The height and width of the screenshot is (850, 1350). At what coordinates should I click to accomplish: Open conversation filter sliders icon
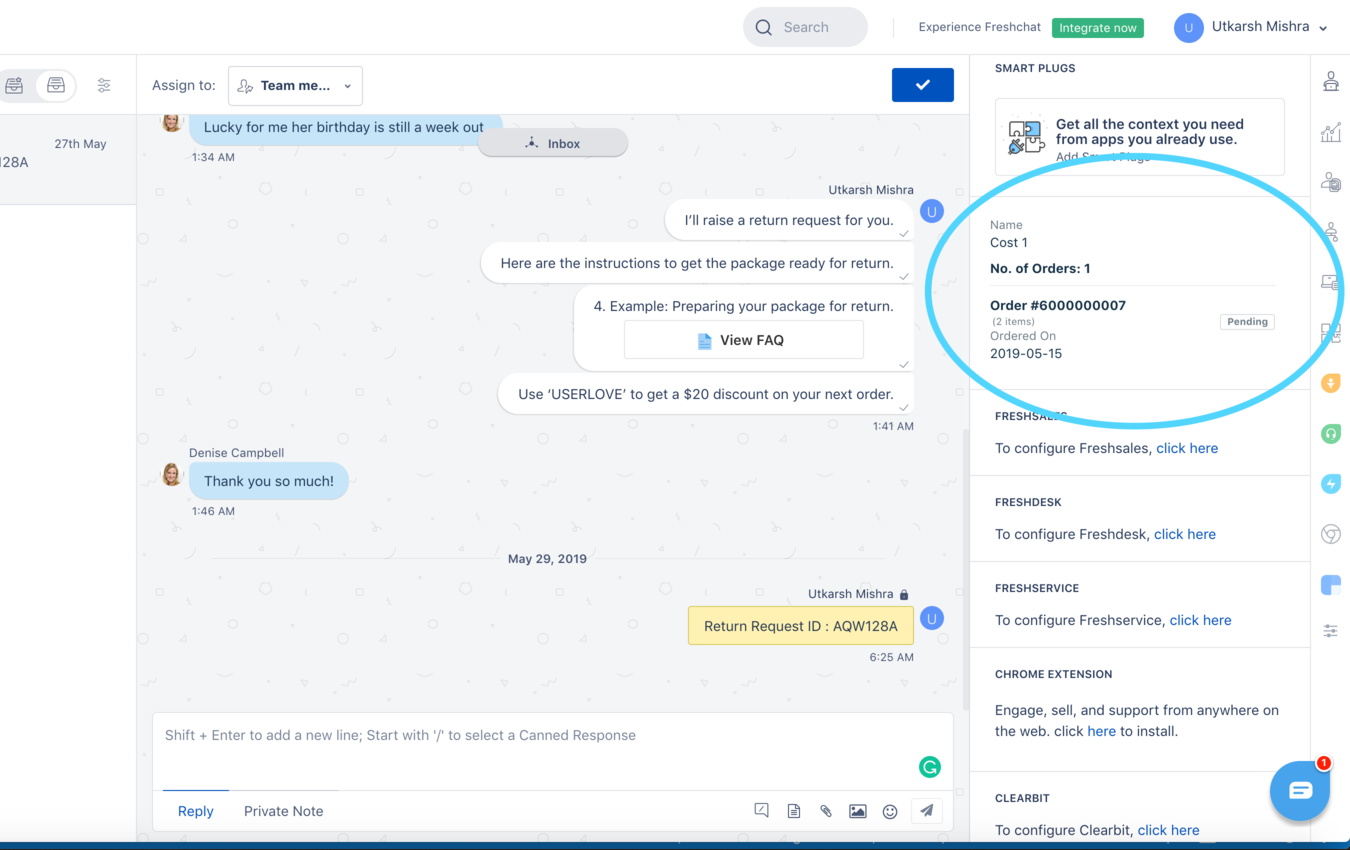coord(104,86)
